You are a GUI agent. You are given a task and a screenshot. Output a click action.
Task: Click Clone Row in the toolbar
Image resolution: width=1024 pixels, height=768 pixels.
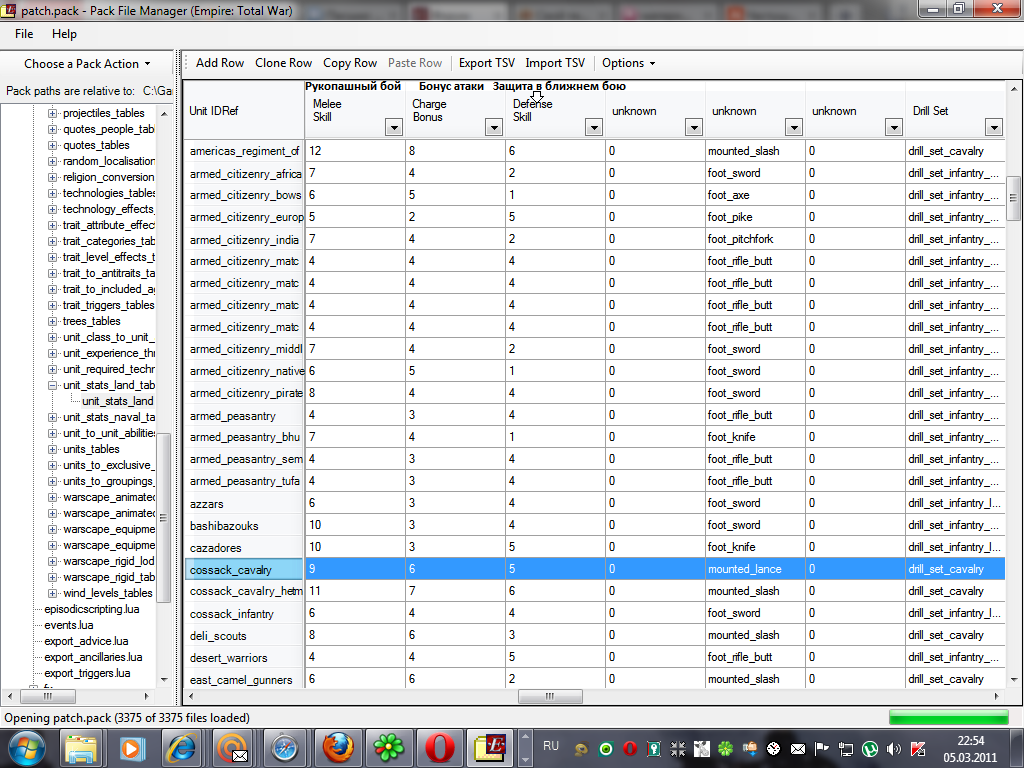point(283,63)
